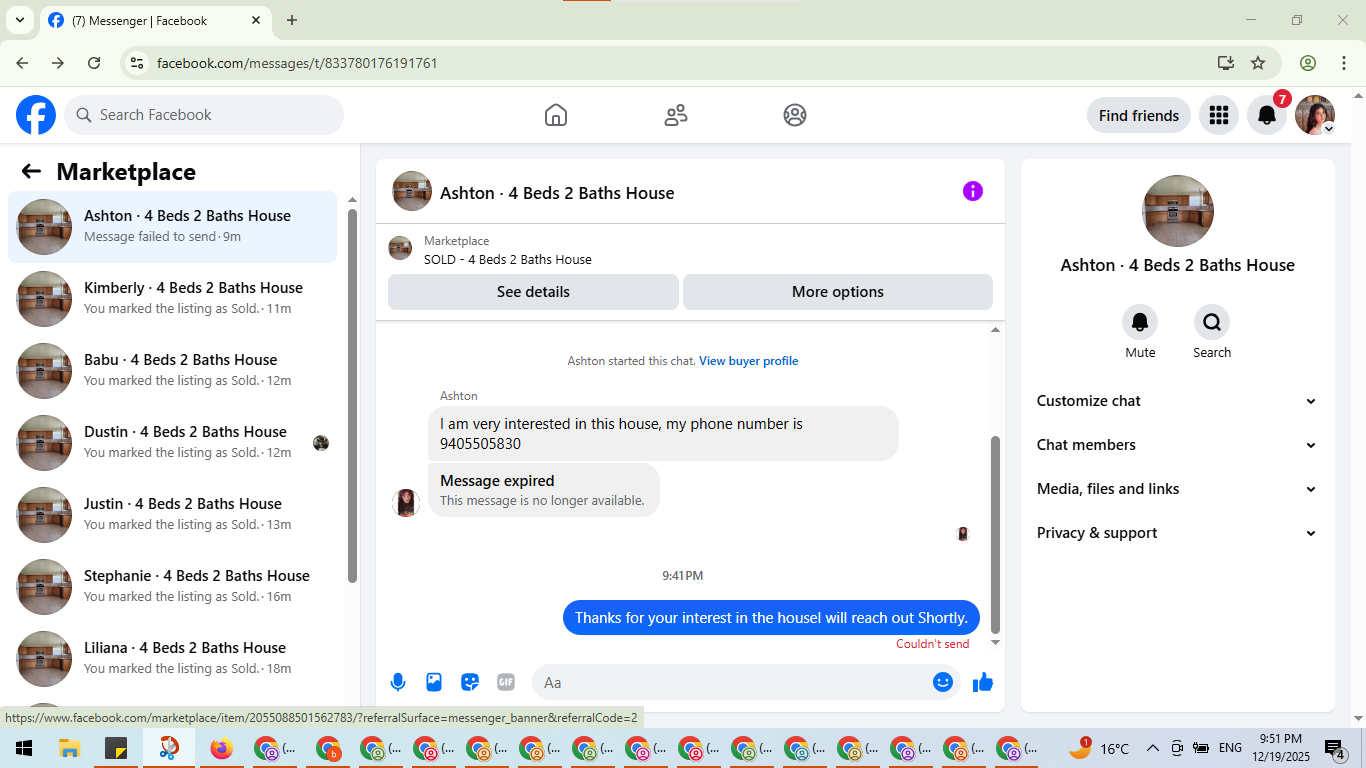Expand the Chat members section
The image size is (1366, 768).
click(x=1178, y=445)
